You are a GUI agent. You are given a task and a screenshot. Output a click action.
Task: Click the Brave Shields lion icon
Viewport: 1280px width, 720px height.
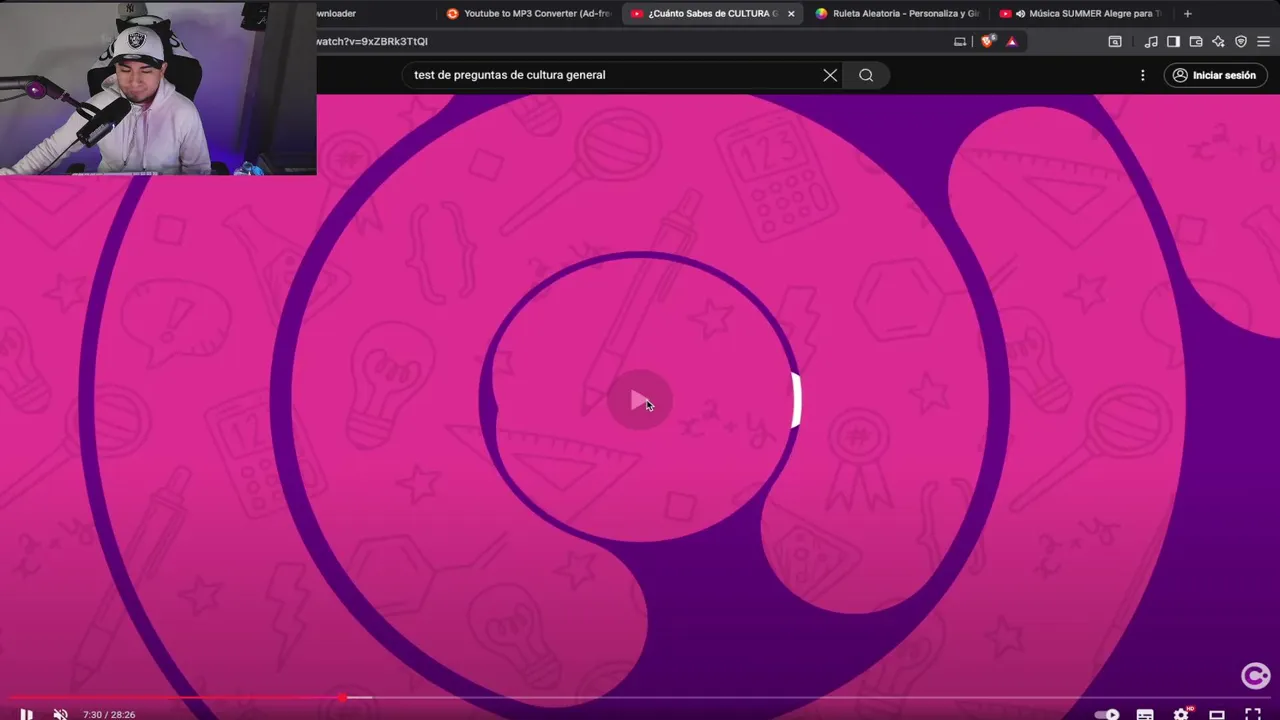(x=988, y=41)
